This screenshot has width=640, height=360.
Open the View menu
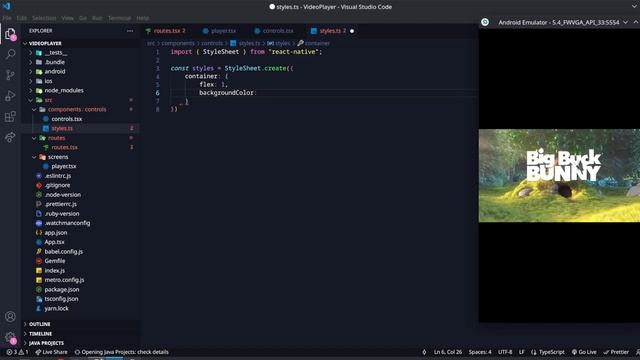click(67, 18)
